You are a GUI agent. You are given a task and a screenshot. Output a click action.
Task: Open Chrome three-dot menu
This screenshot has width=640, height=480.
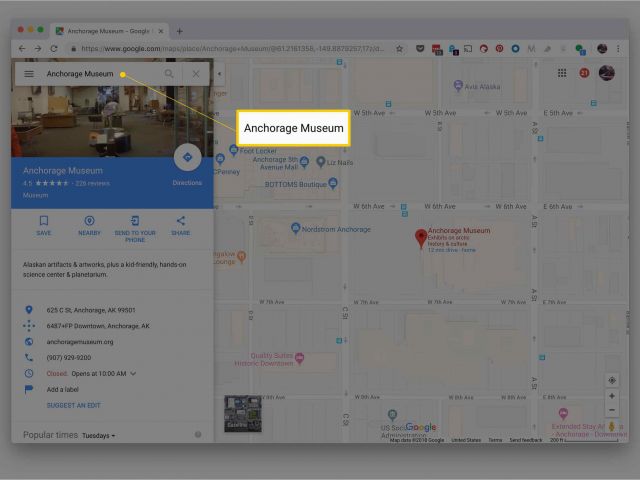[x=618, y=49]
